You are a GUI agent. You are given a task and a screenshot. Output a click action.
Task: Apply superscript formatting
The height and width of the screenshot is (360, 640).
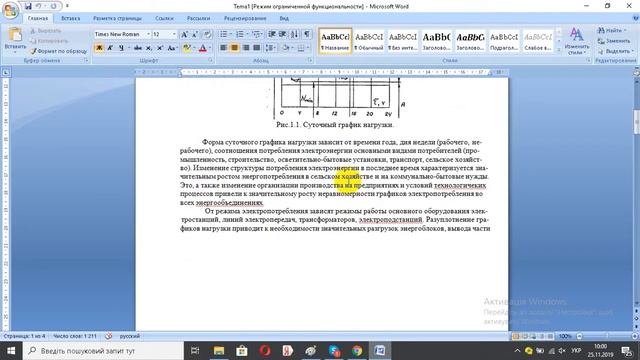point(160,48)
